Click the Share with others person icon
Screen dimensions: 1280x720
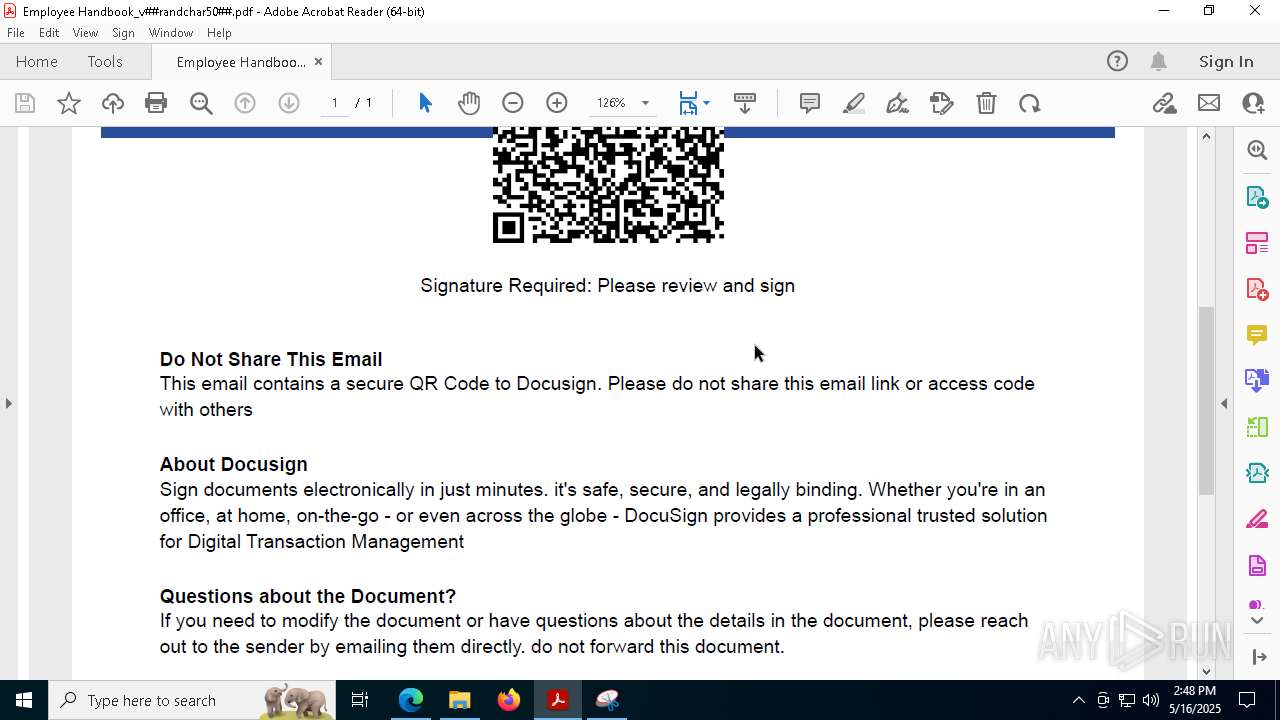pyautogui.click(x=1253, y=103)
